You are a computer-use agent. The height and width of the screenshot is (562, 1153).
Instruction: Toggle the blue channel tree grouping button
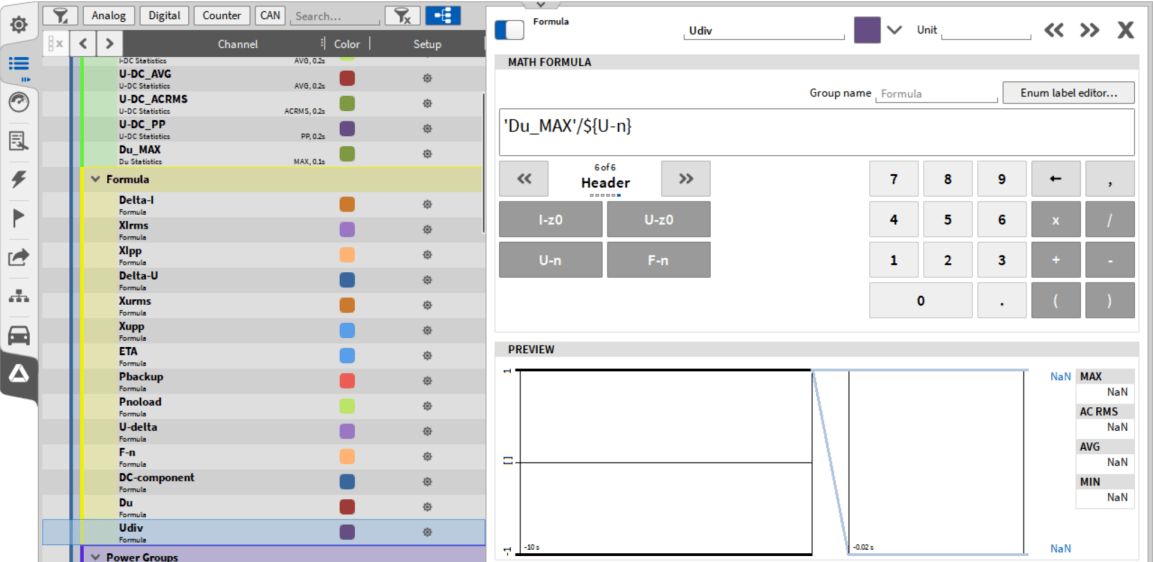[x=442, y=15]
